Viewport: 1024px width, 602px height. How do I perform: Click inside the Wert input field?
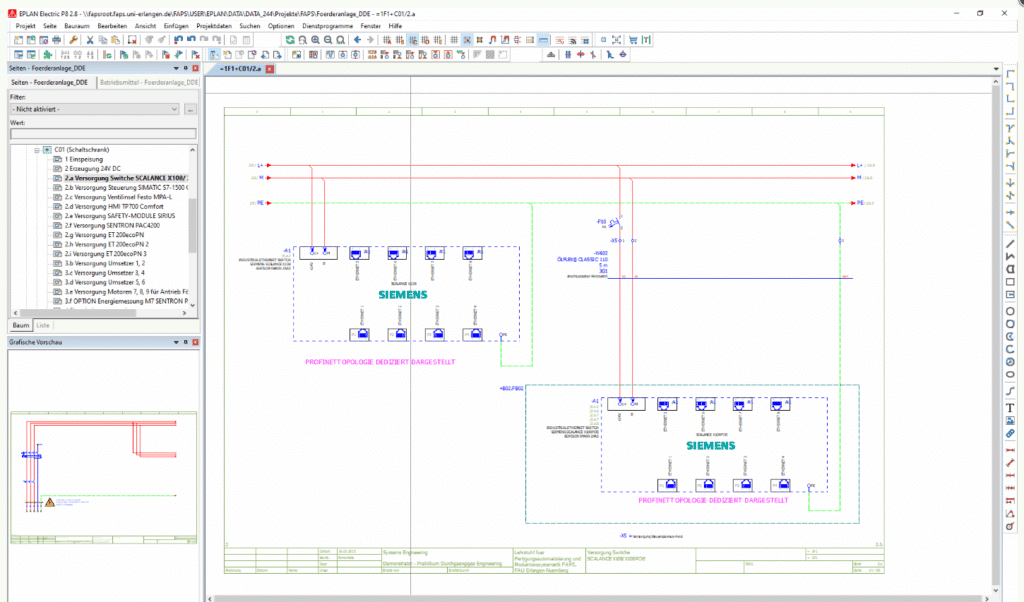98,133
